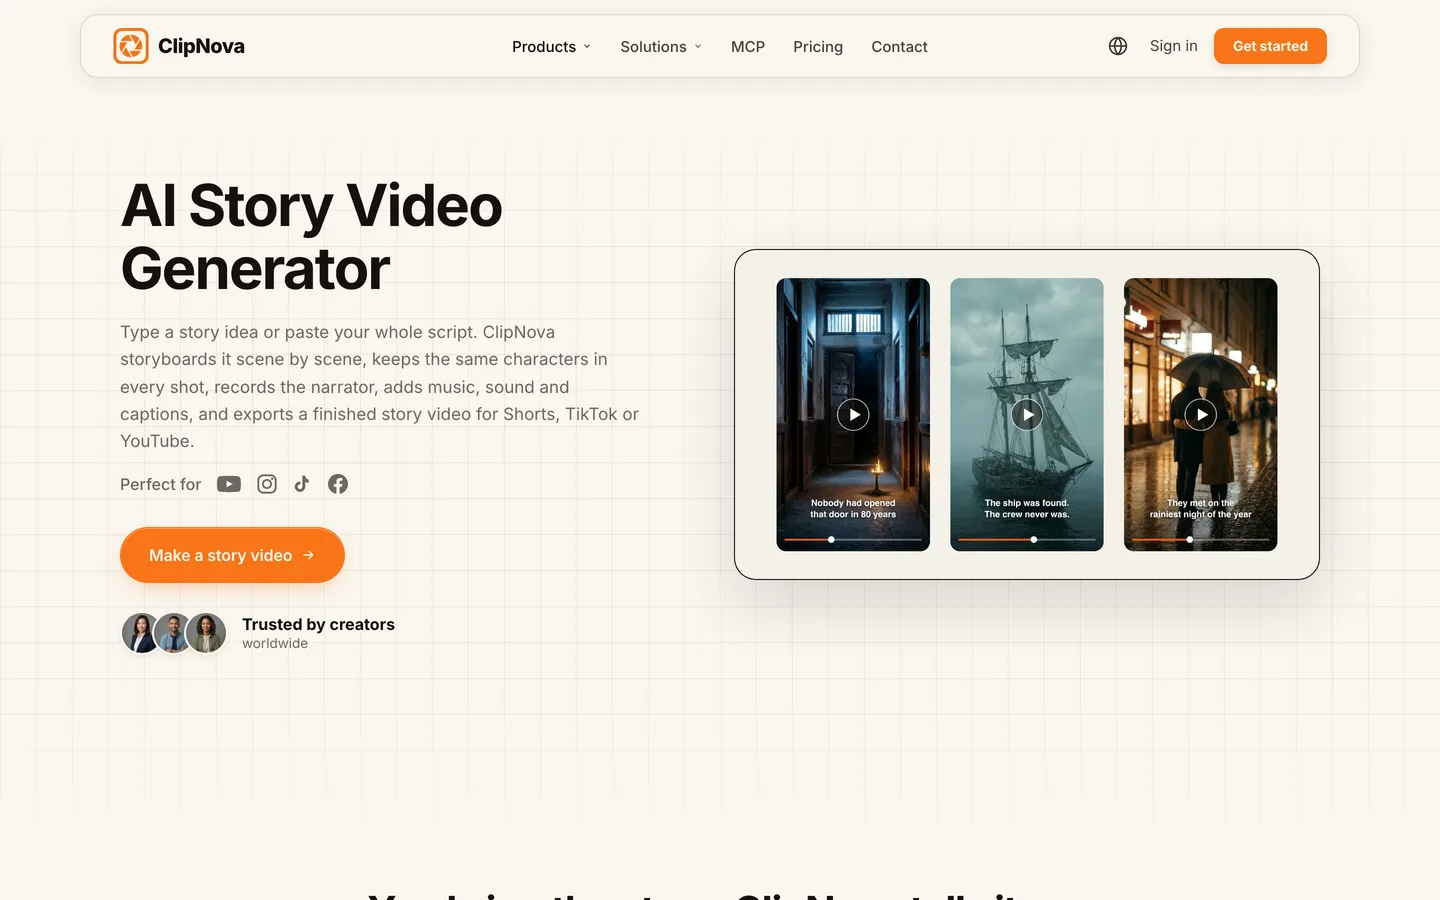1440x900 pixels.
Task: Seek the ship video progress bar
Action: [1027, 539]
